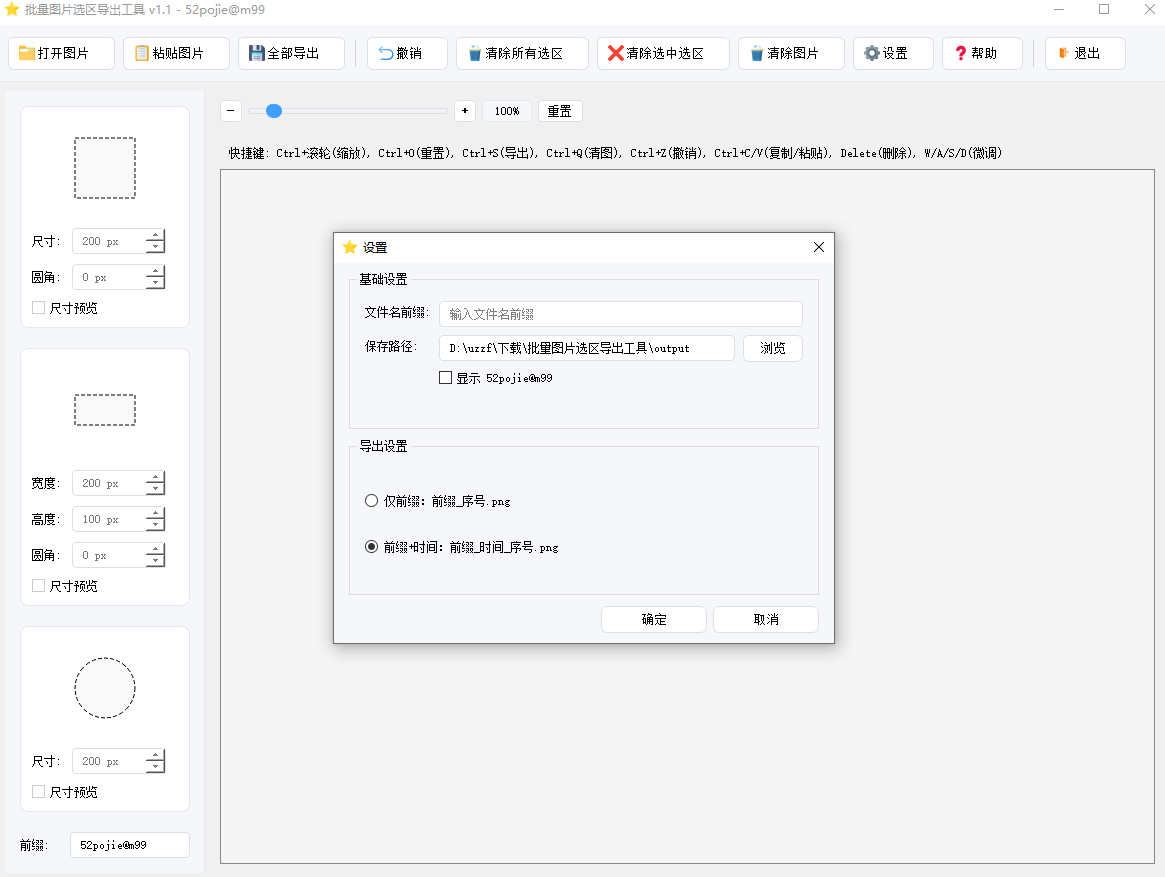This screenshot has height=877, width=1165.
Task: Click the Clear All Selections bucket icon
Action: pos(475,54)
